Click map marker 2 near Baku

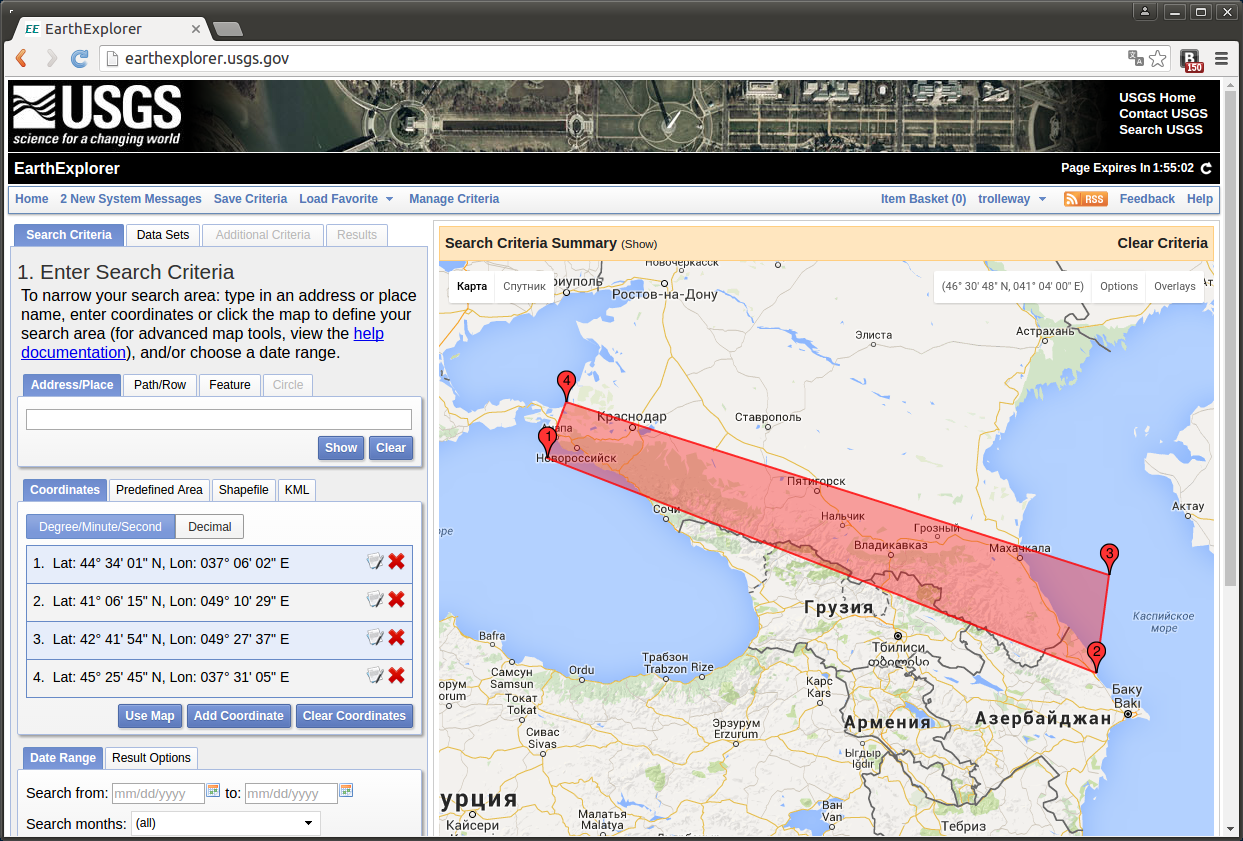(1096, 656)
